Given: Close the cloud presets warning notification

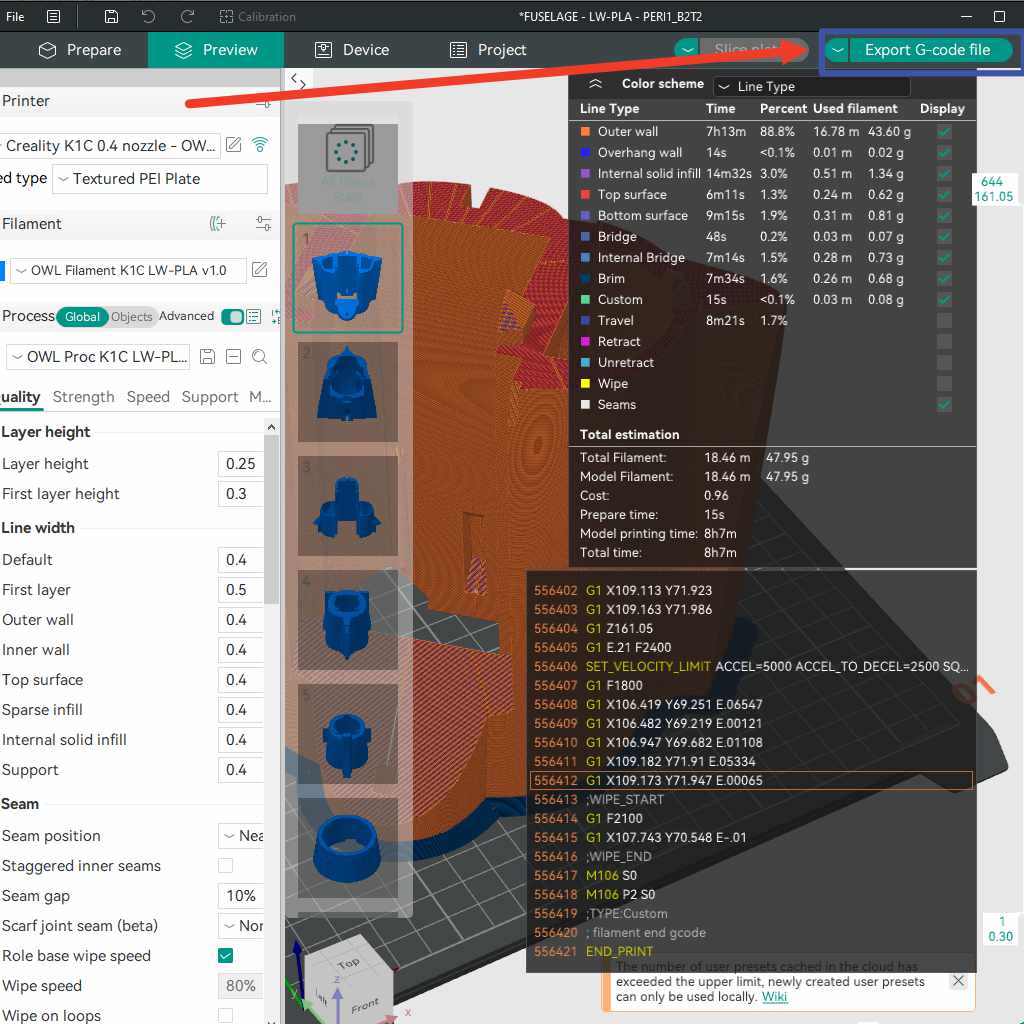Looking at the screenshot, I should [958, 981].
